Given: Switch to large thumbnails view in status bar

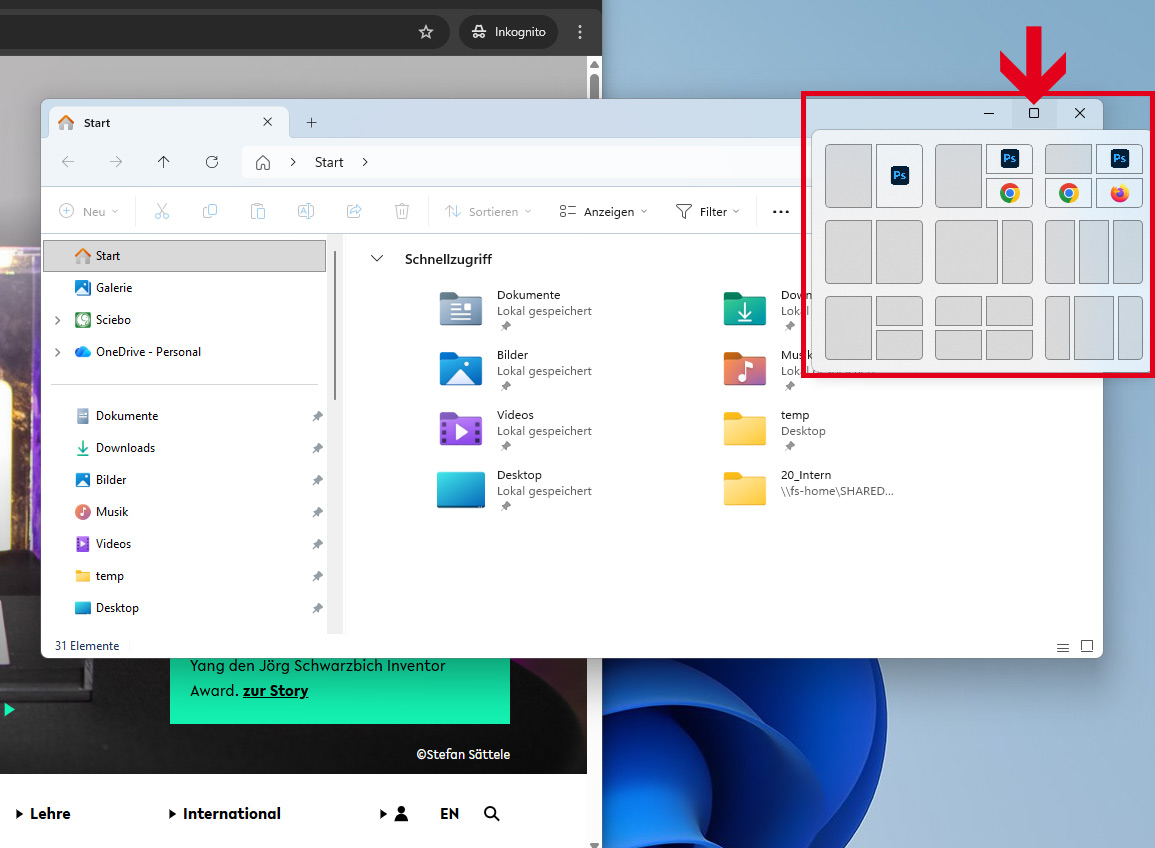Looking at the screenshot, I should 1087,647.
